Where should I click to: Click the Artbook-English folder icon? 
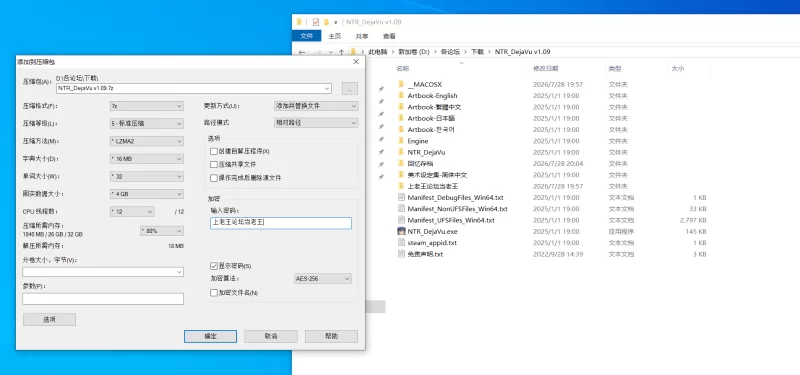pyautogui.click(x=401, y=95)
